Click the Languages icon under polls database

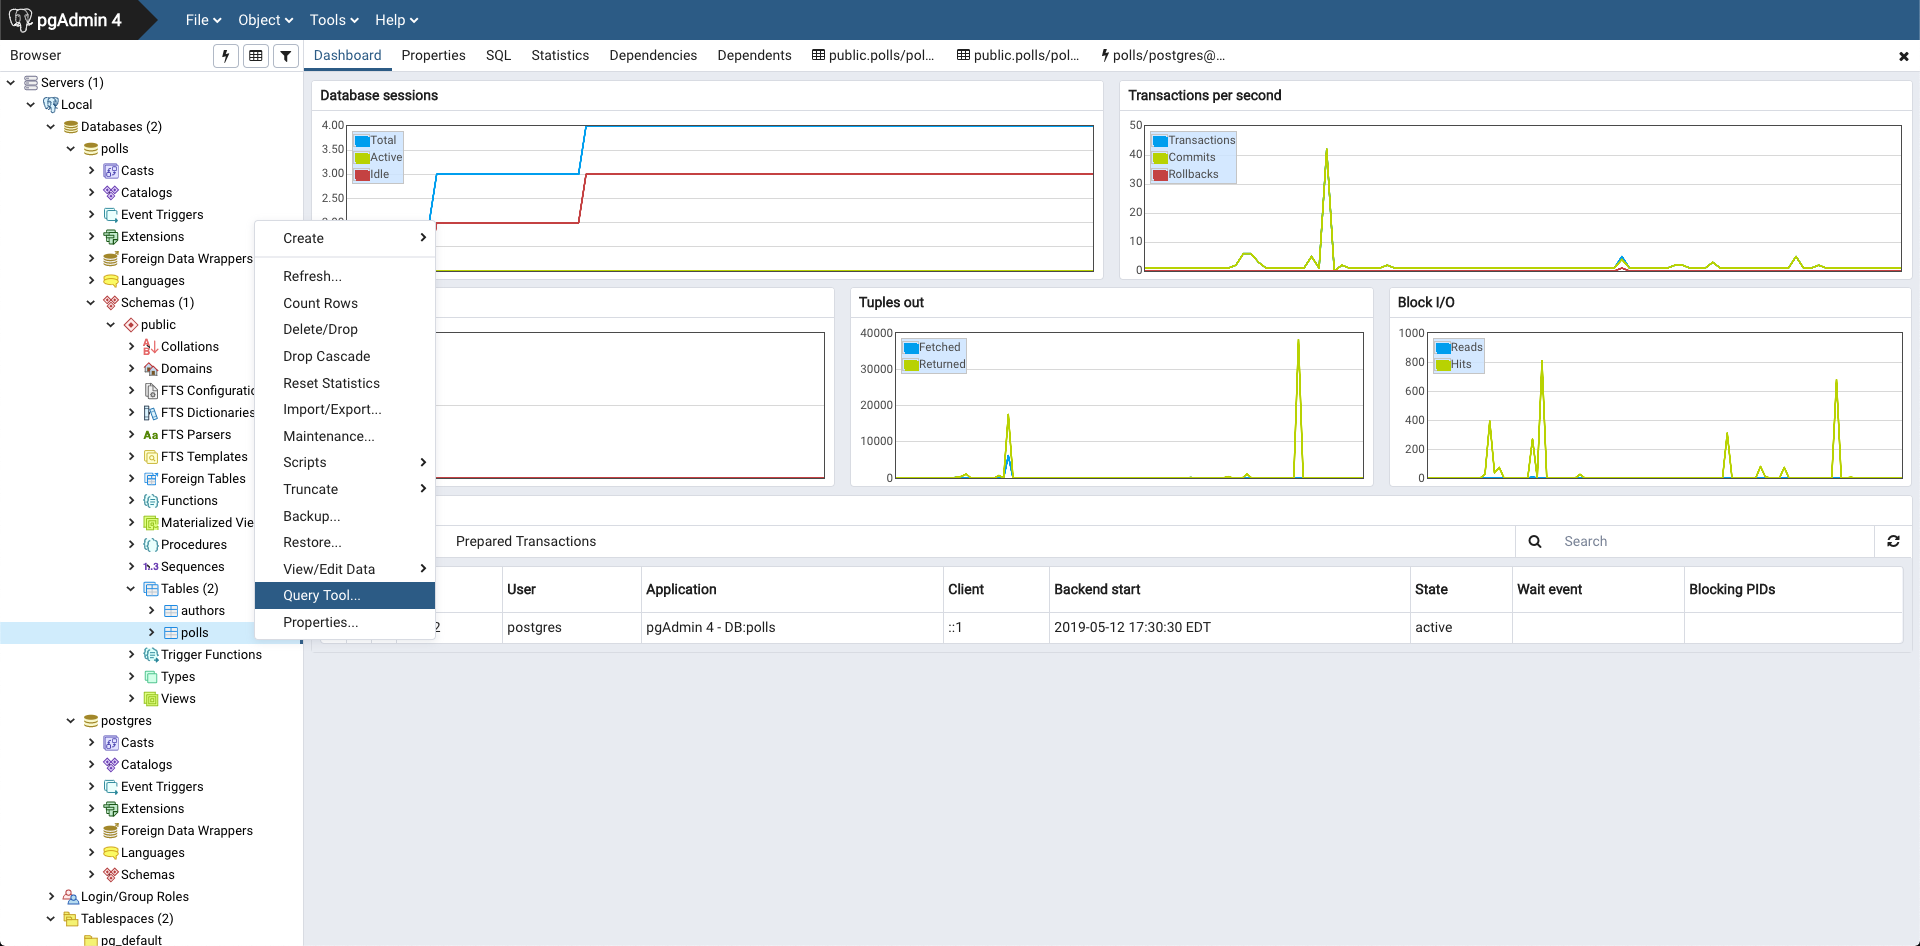111,281
